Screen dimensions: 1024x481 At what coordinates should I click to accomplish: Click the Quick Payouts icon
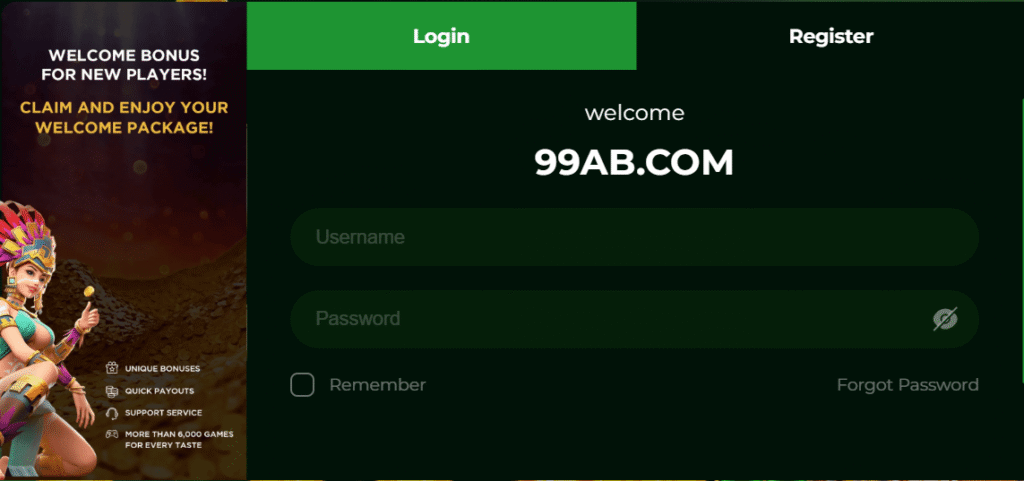[112, 391]
